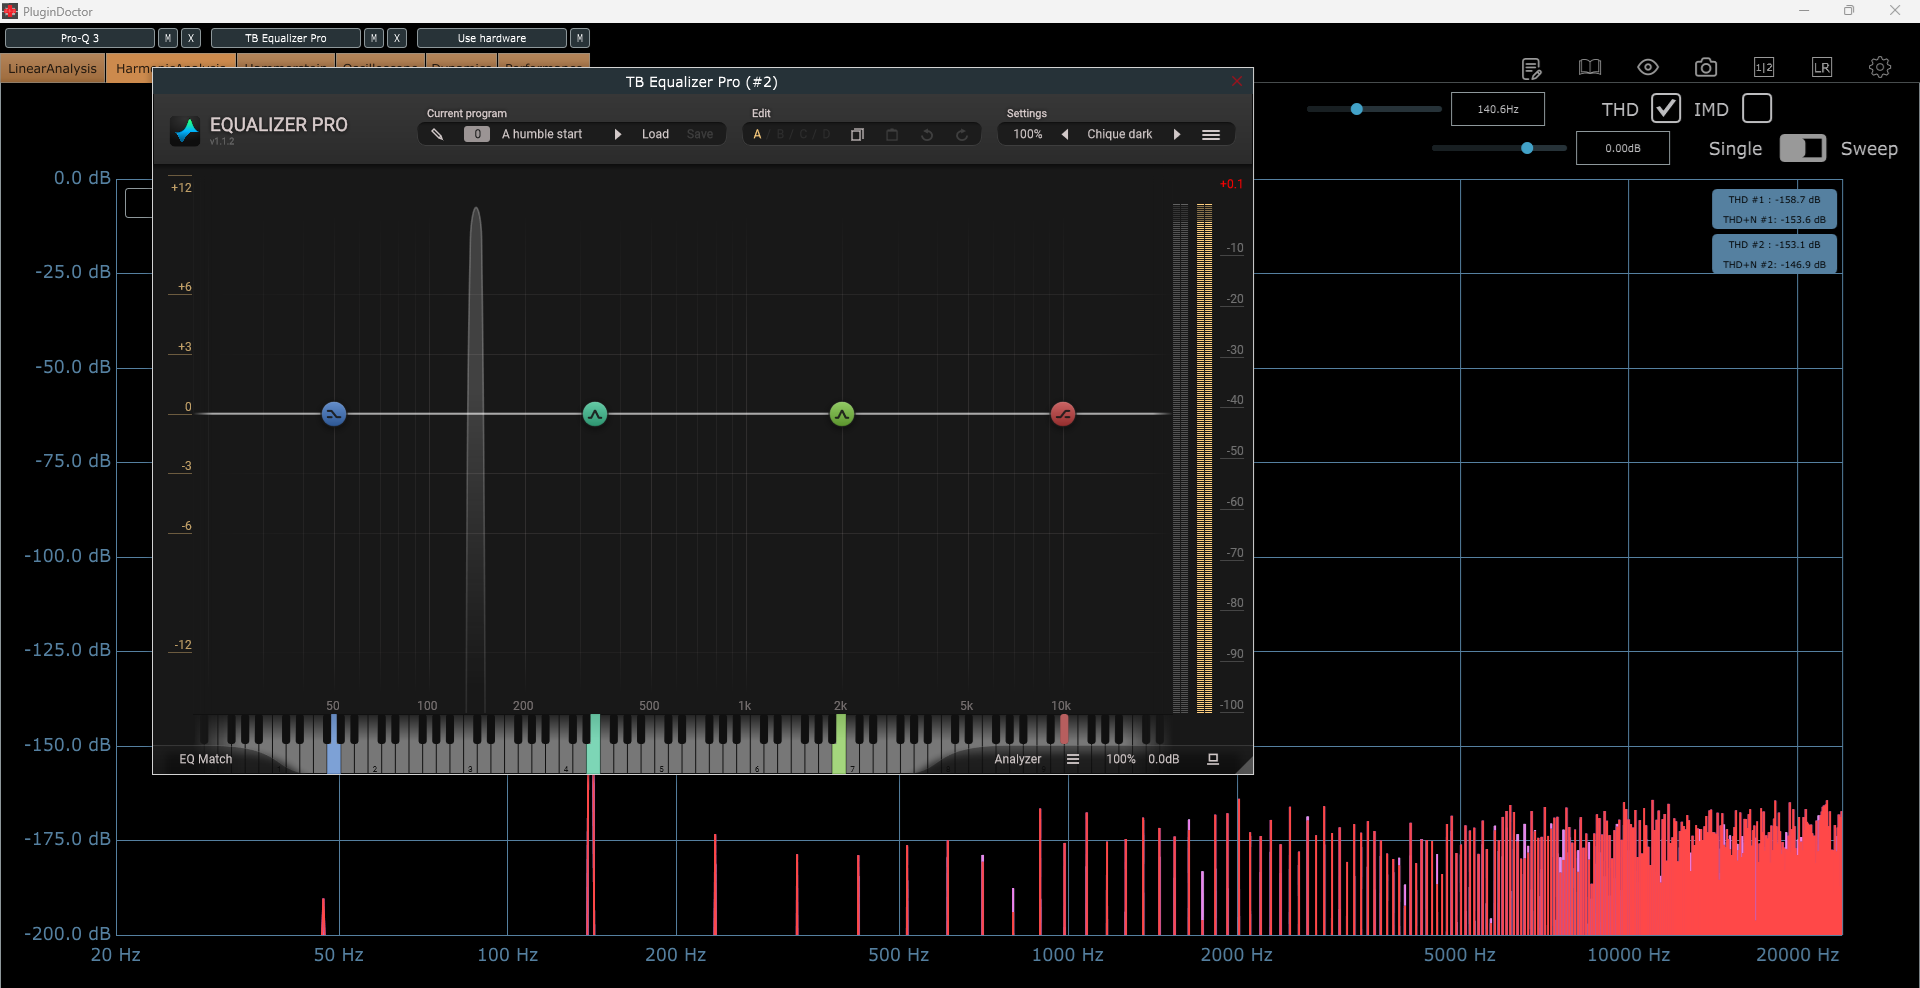Image resolution: width=1920 pixels, height=988 pixels.
Task: Click the teal piano key marker
Action: [595, 744]
